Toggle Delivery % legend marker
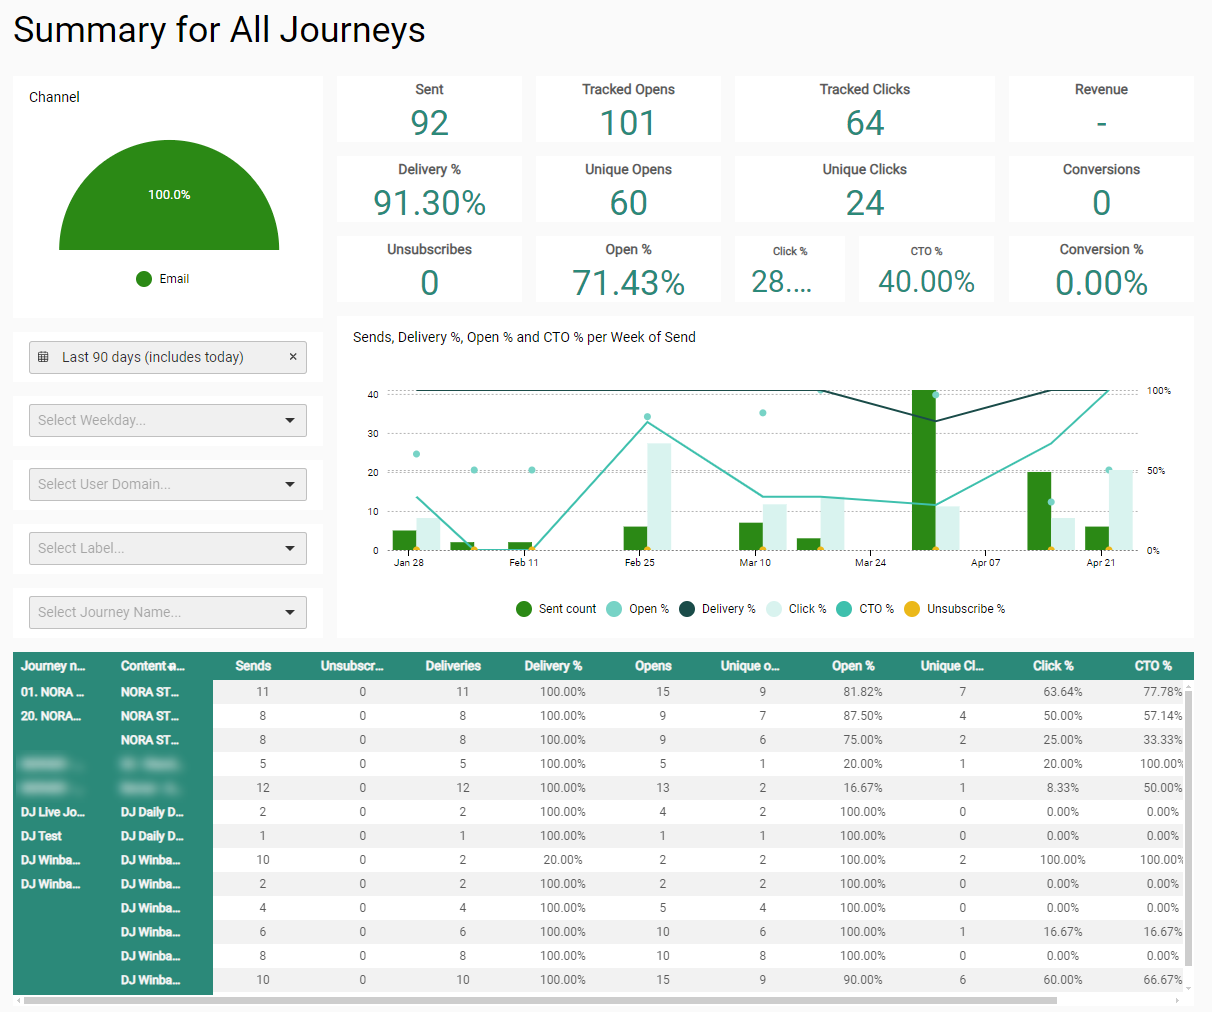Viewport: 1212px width, 1012px height. (687, 609)
